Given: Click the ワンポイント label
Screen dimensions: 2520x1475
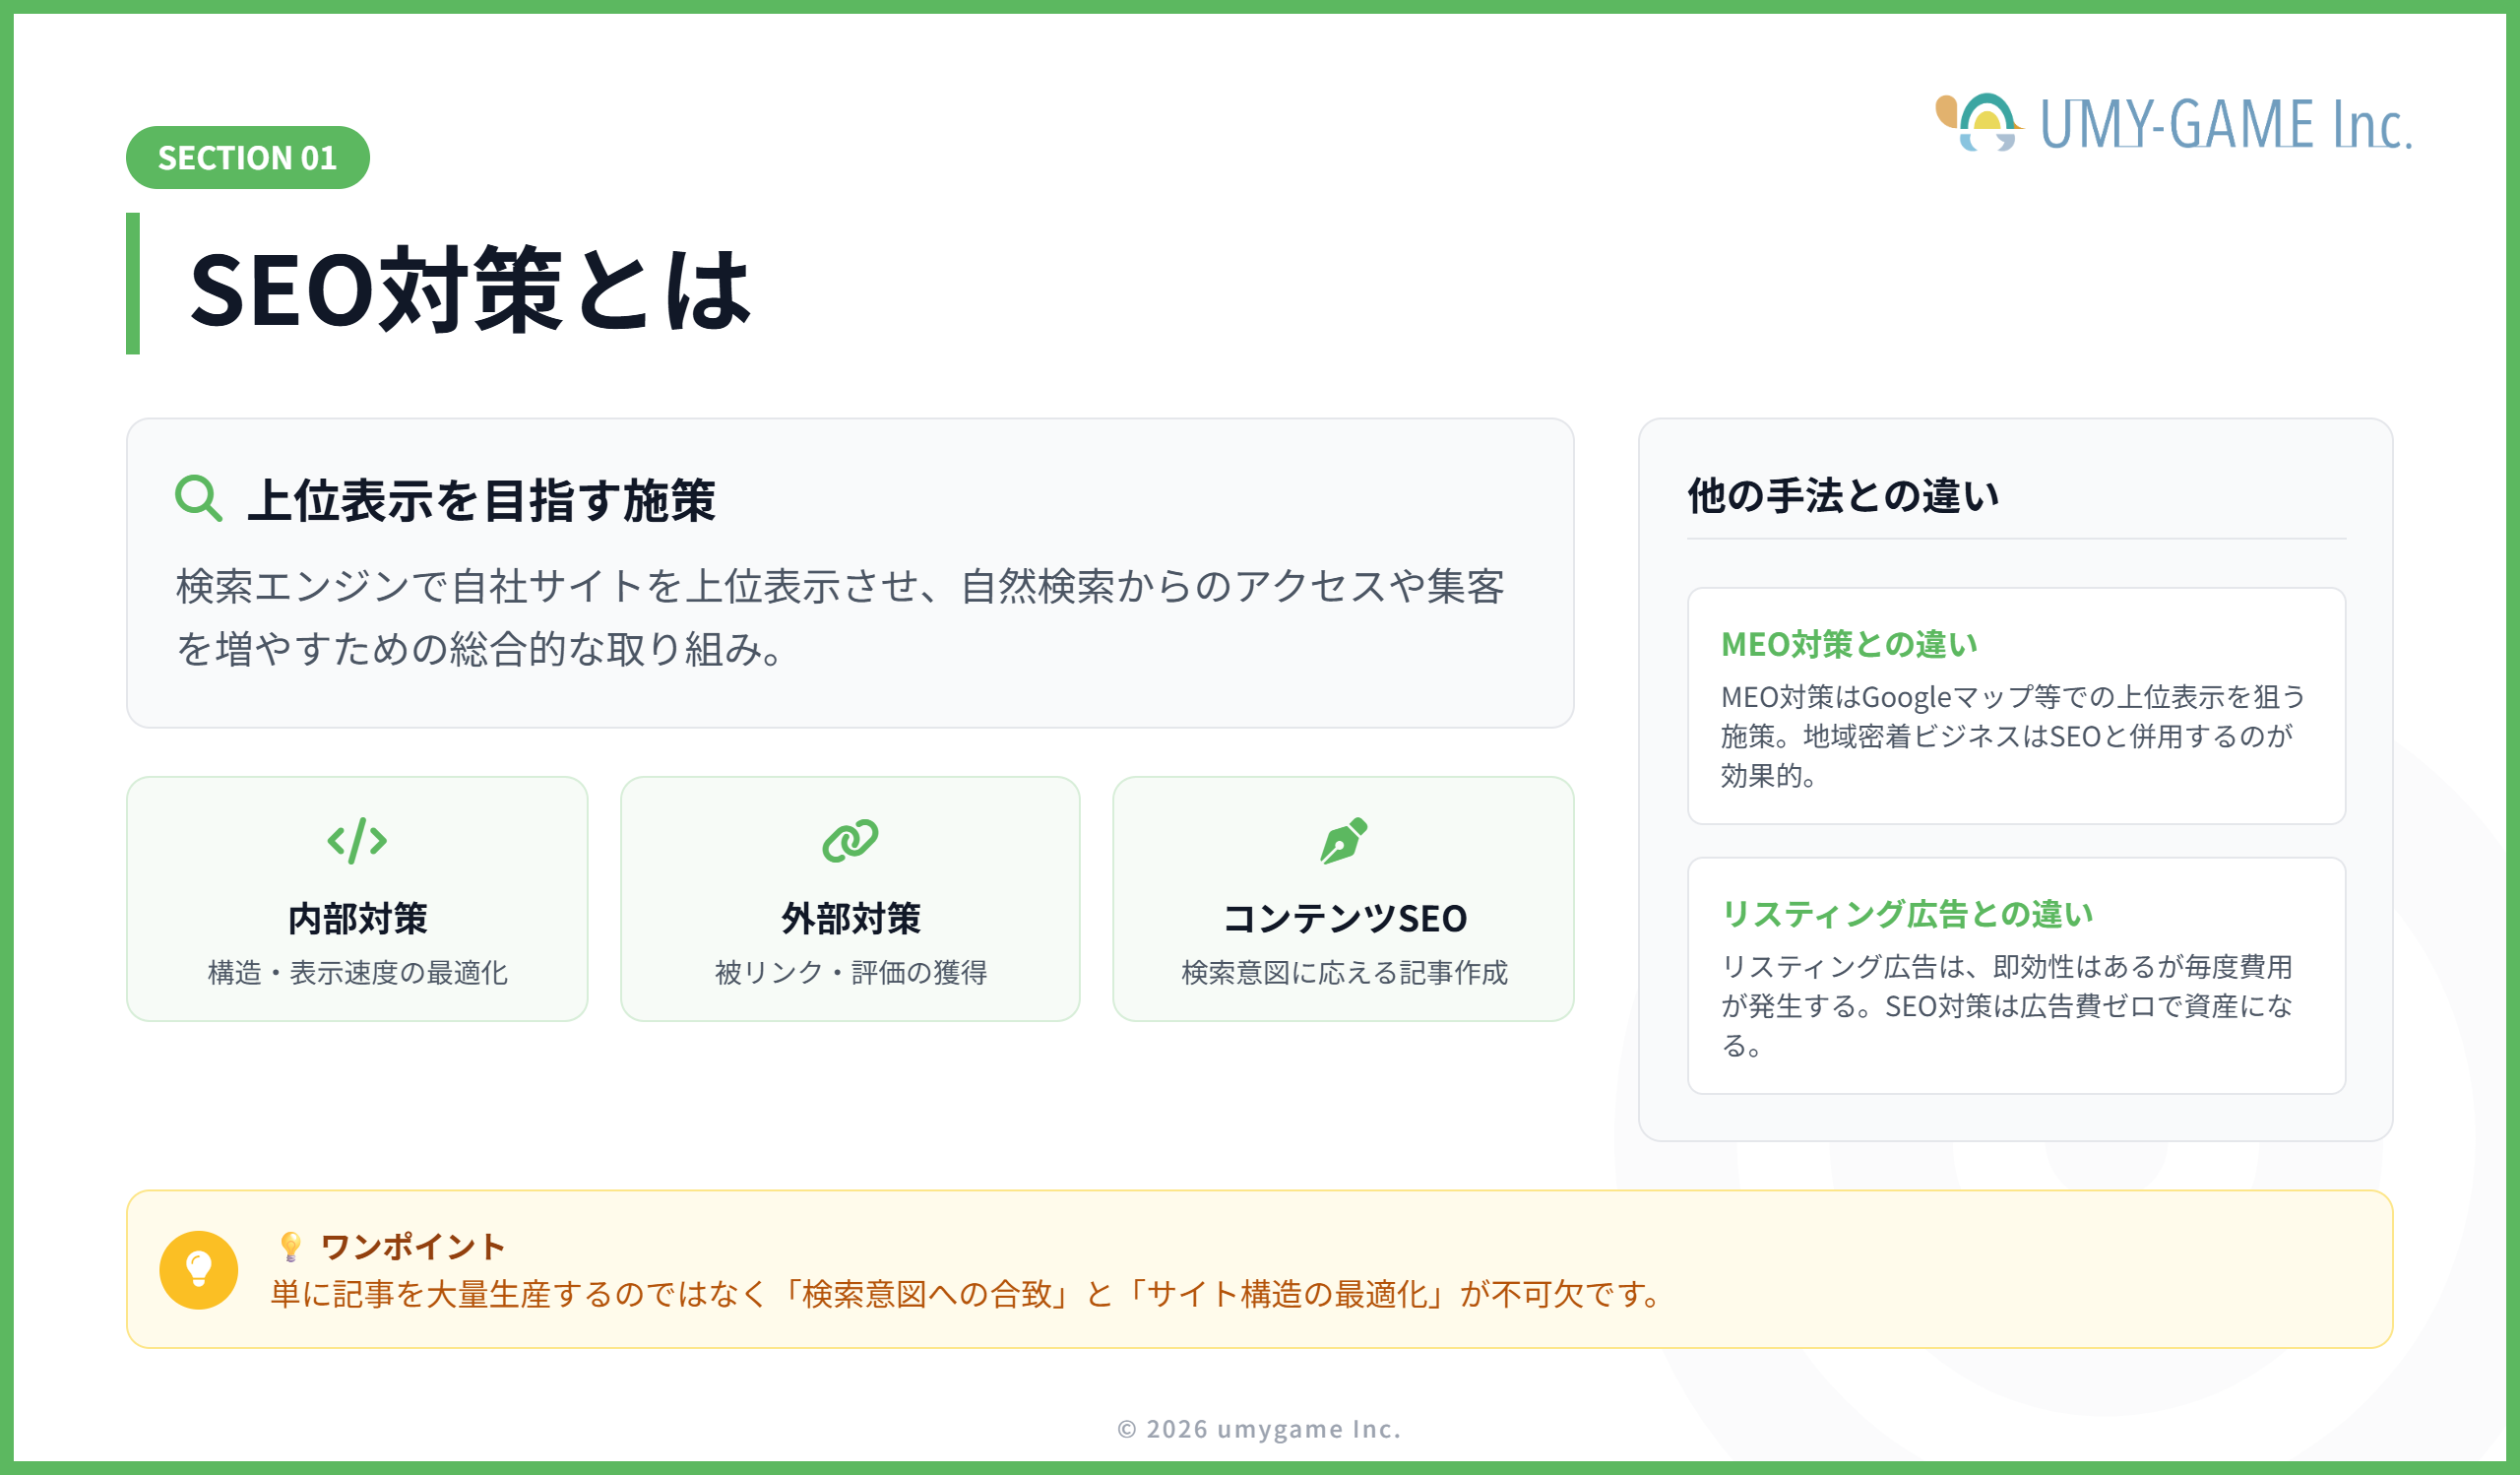Looking at the screenshot, I should pos(412,1246).
